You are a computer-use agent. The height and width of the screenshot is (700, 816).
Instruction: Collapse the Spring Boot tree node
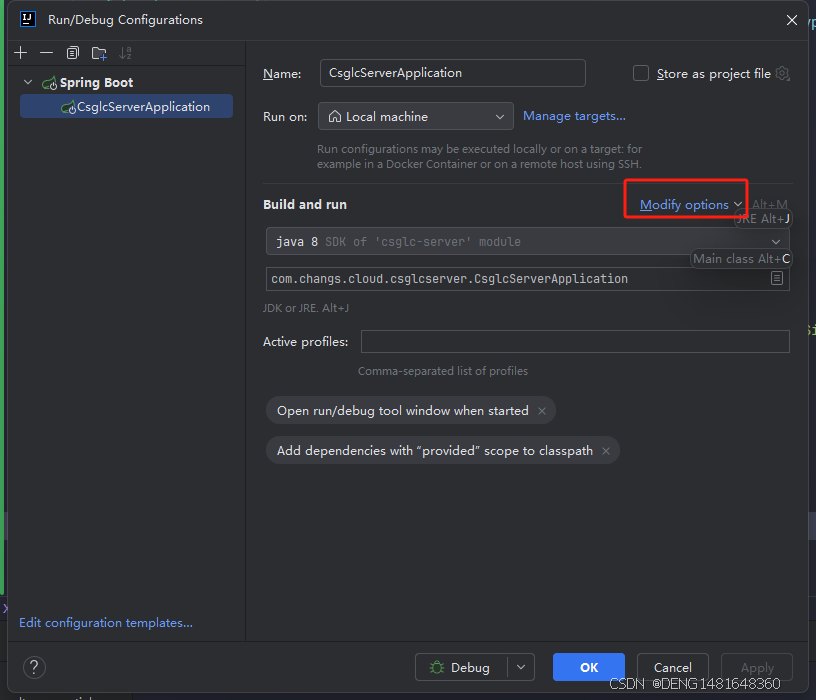click(x=27, y=82)
